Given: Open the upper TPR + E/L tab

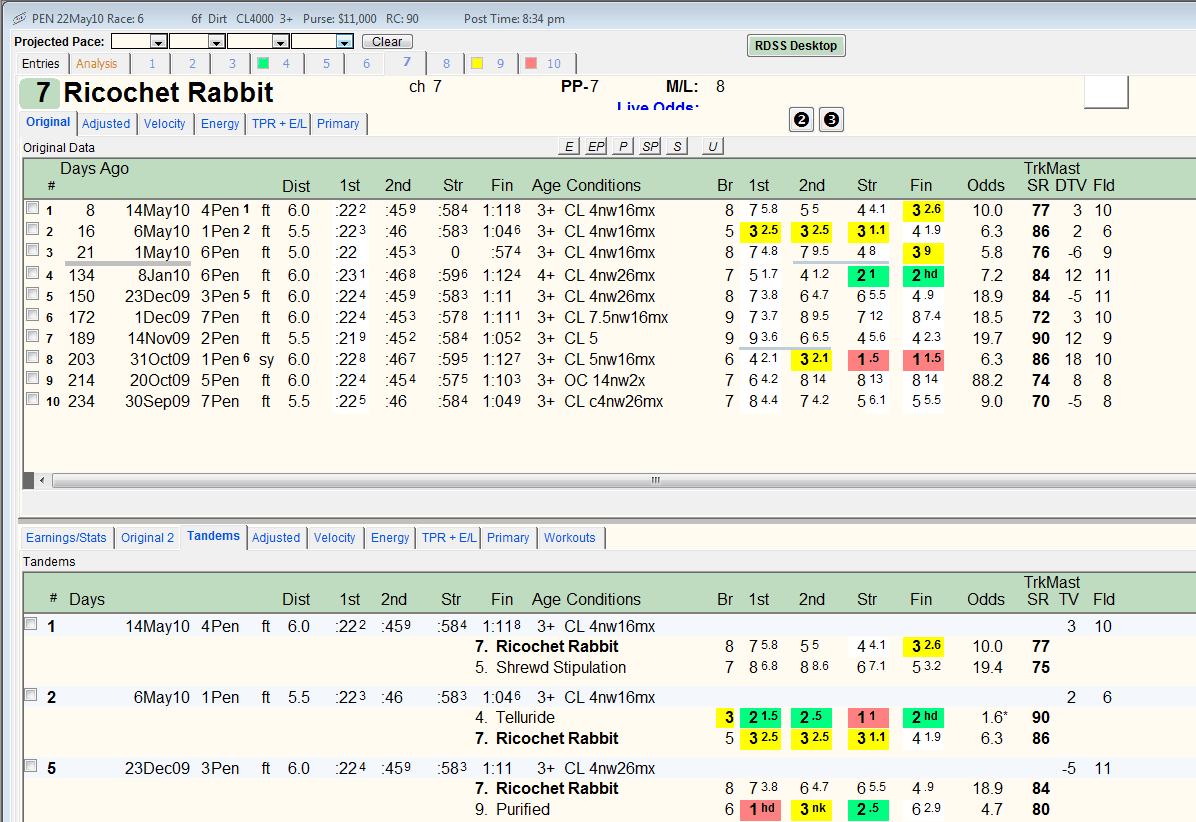Looking at the screenshot, I should click(279, 124).
